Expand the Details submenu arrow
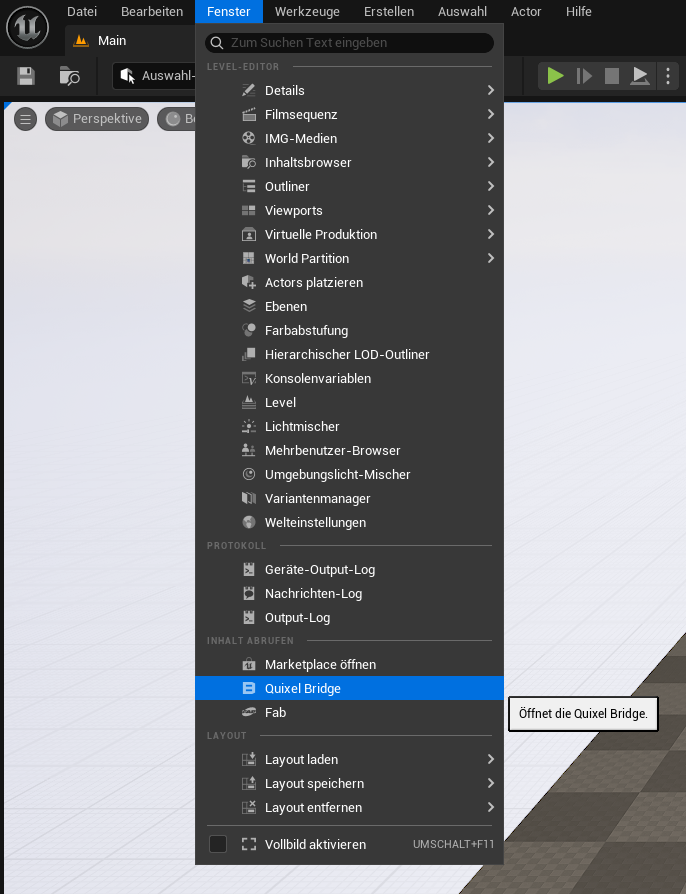 pos(491,91)
